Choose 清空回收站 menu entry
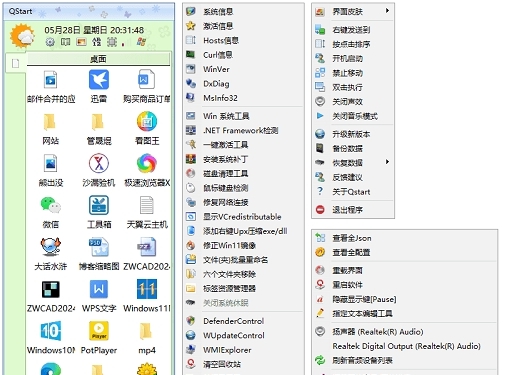Image resolution: width=514 pixels, height=375 pixels. click(x=243, y=364)
